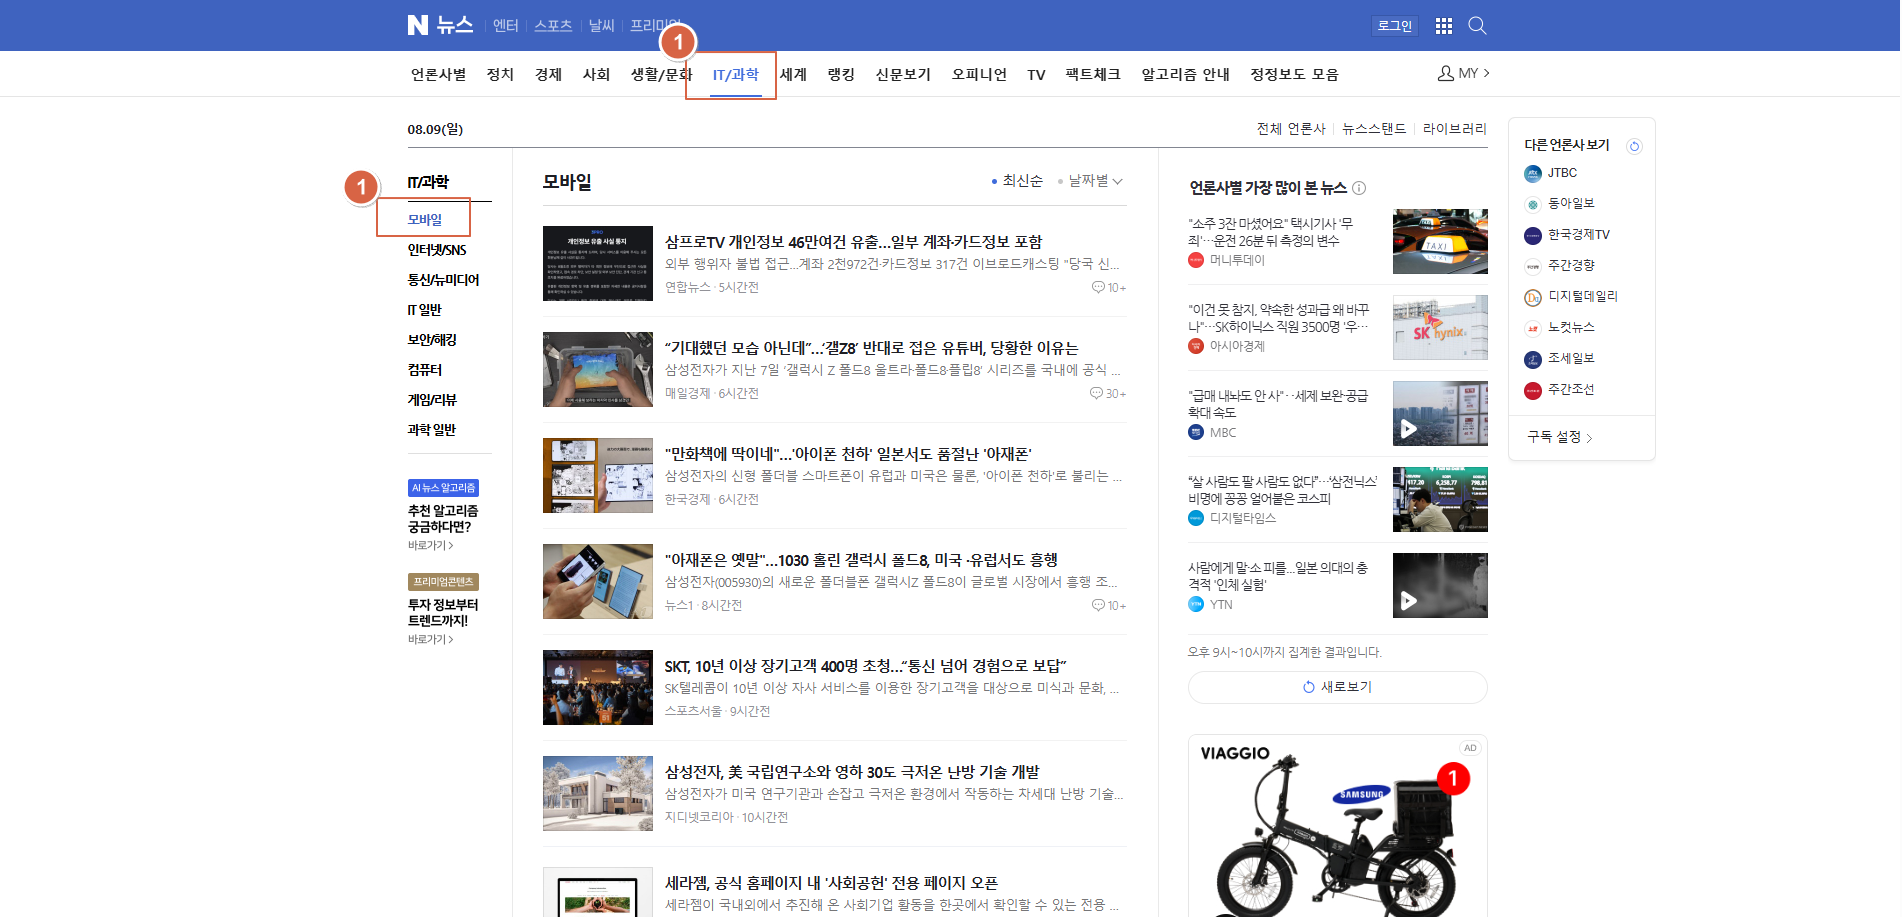This screenshot has width=1902, height=917.
Task: Open headline 만화책에 딱이네 아재폰 article
Action: coord(848,454)
